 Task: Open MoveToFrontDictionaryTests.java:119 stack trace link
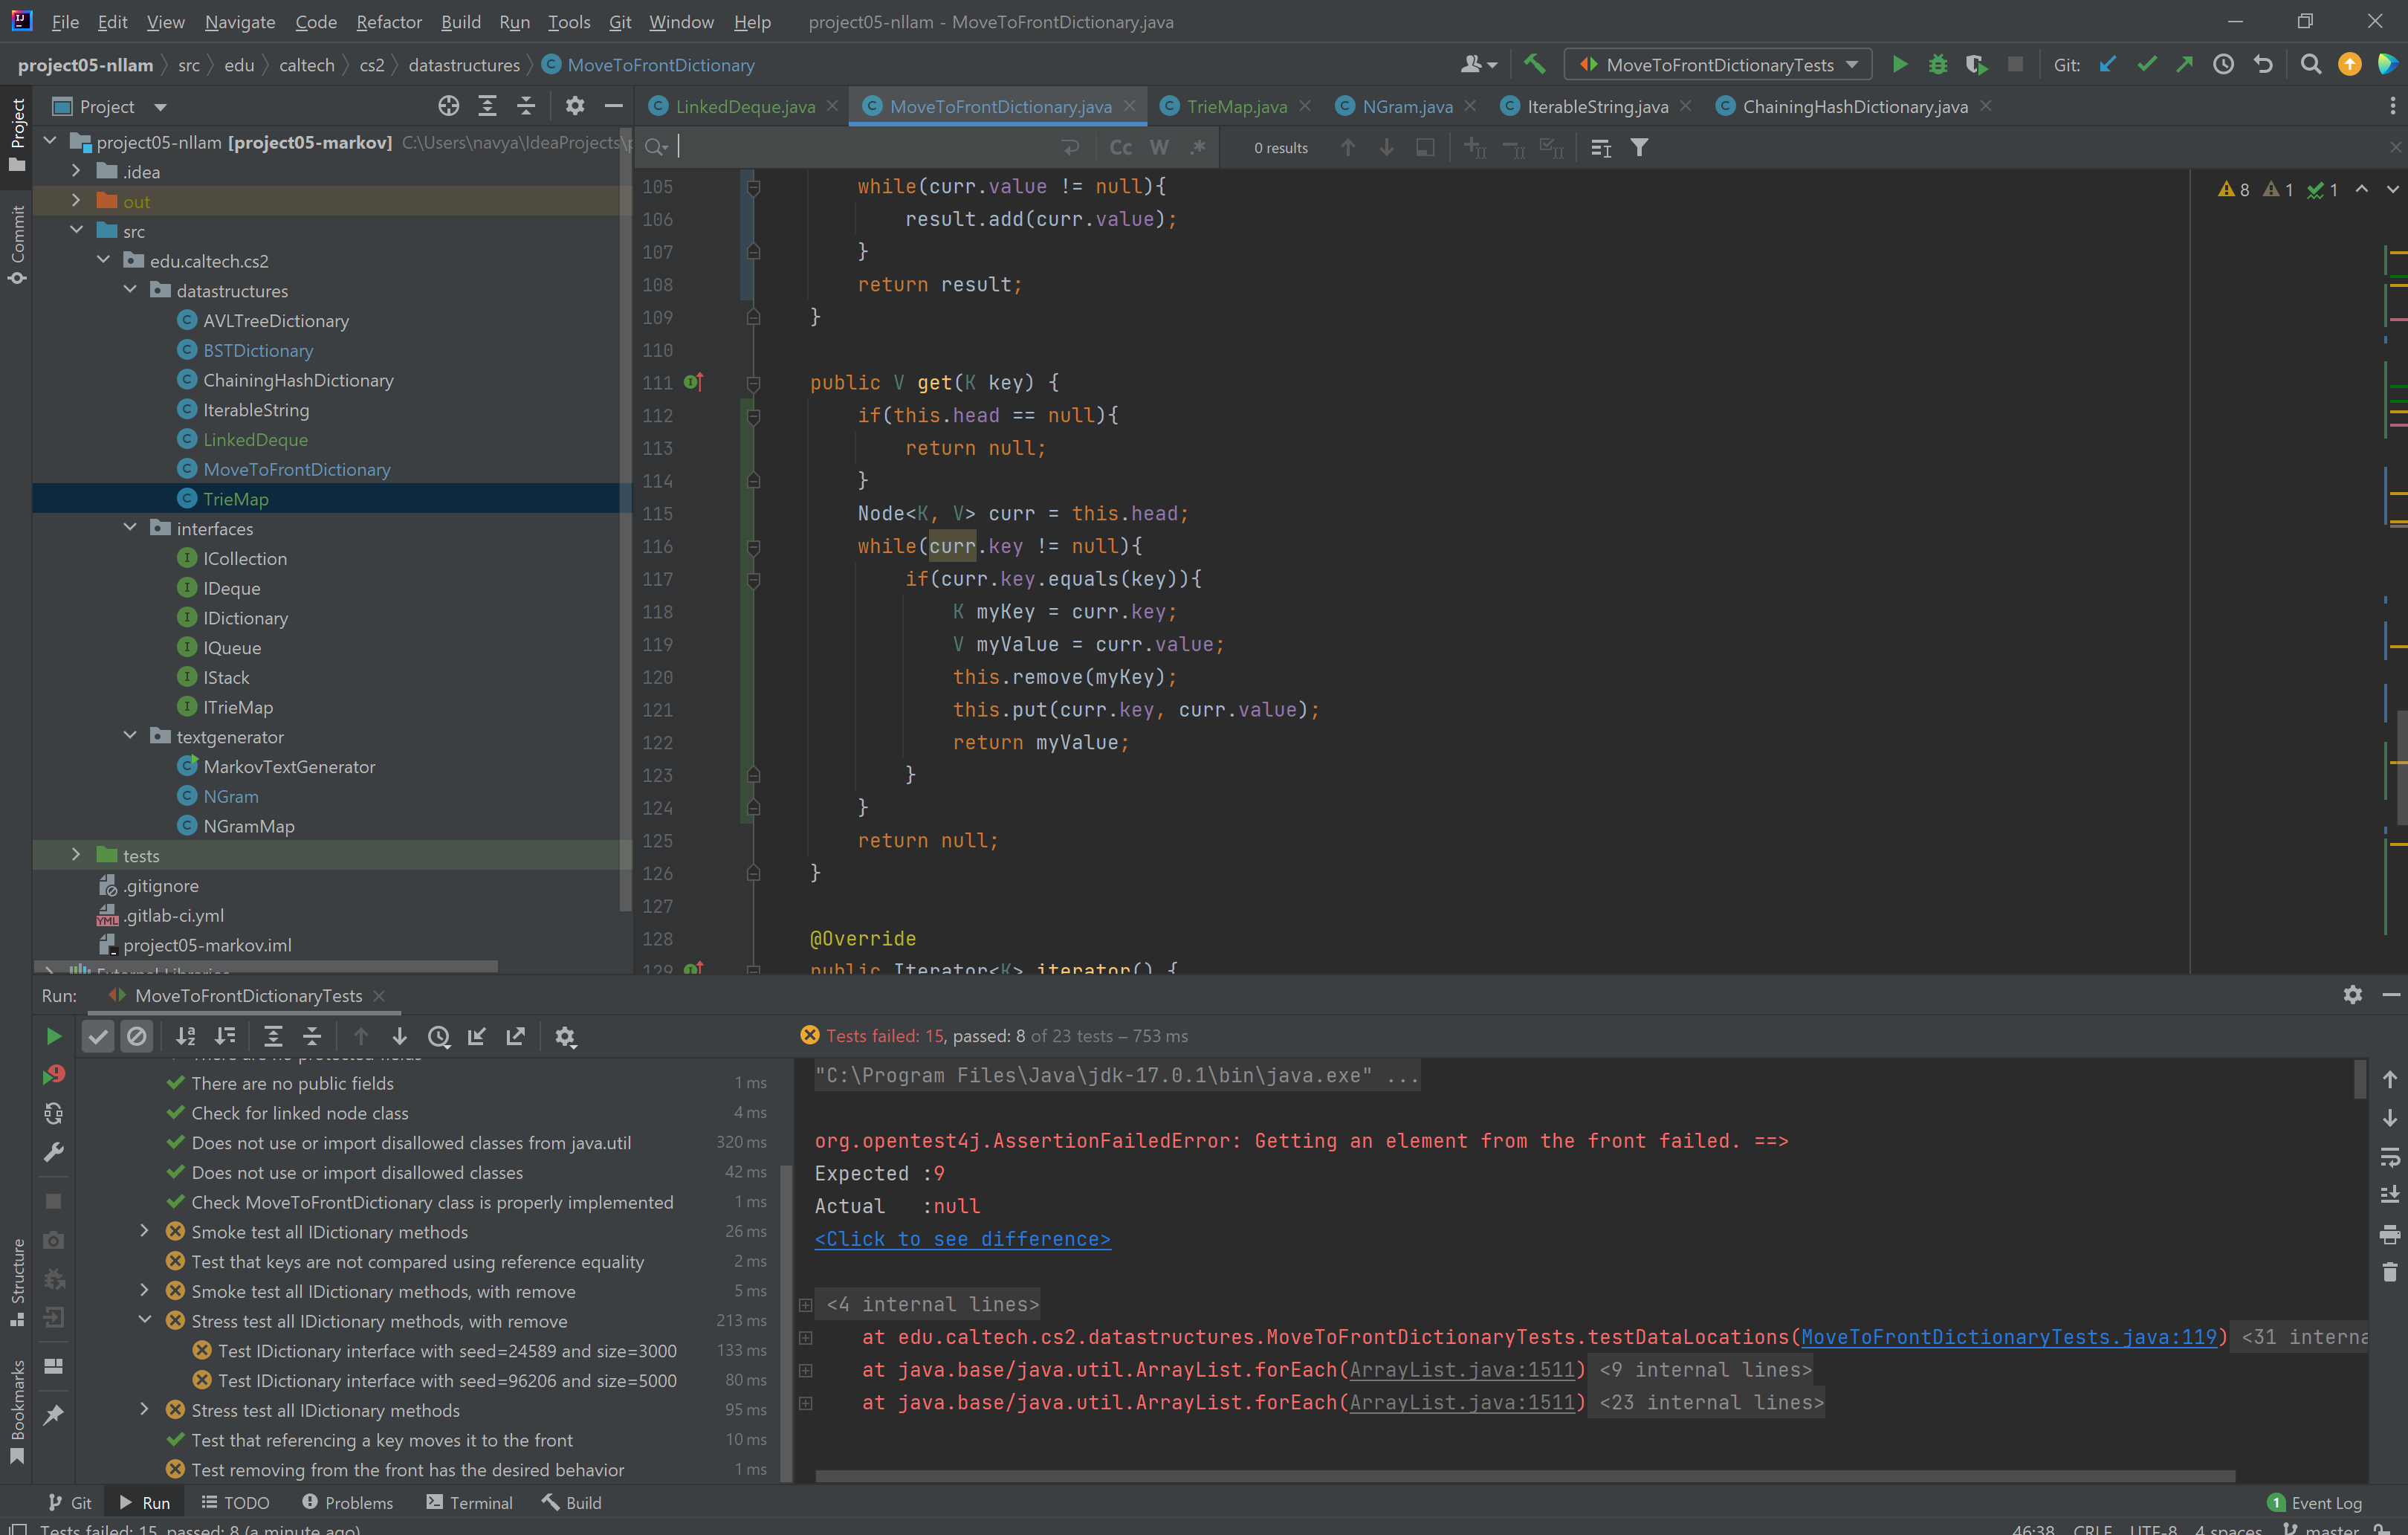pyautogui.click(x=2008, y=1337)
